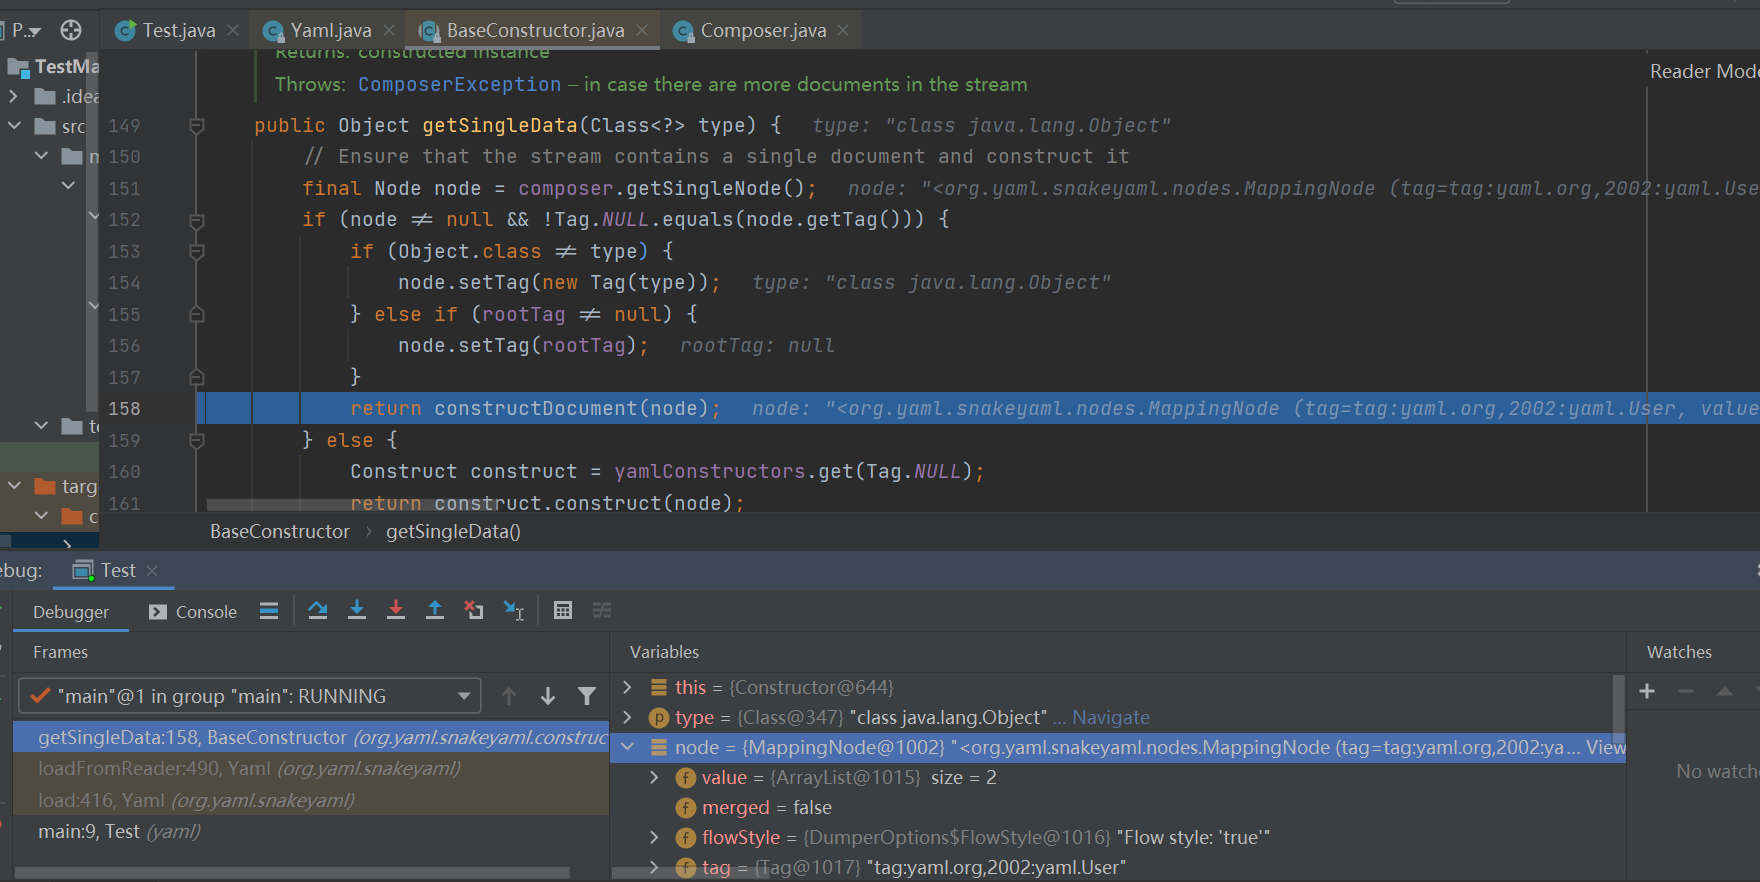Click the frames filter funnel icon
This screenshot has height=882, width=1760.
pos(587,696)
